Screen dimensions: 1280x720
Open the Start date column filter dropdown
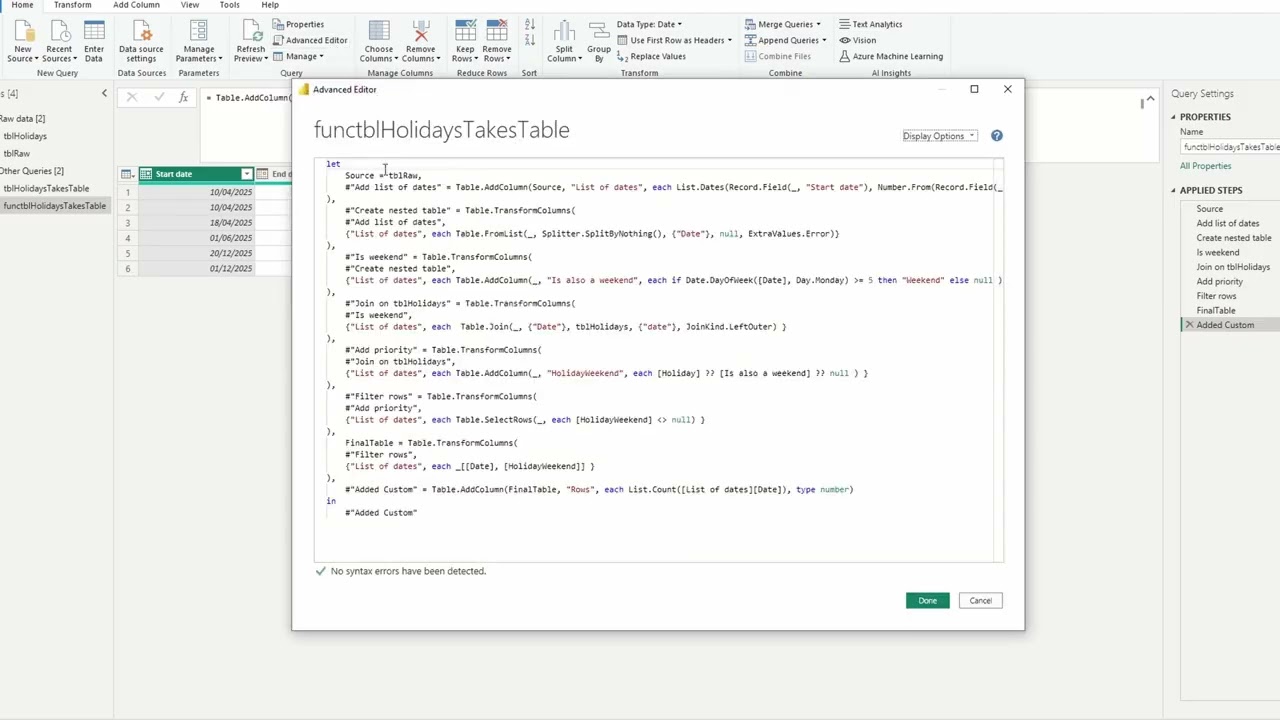coord(246,174)
